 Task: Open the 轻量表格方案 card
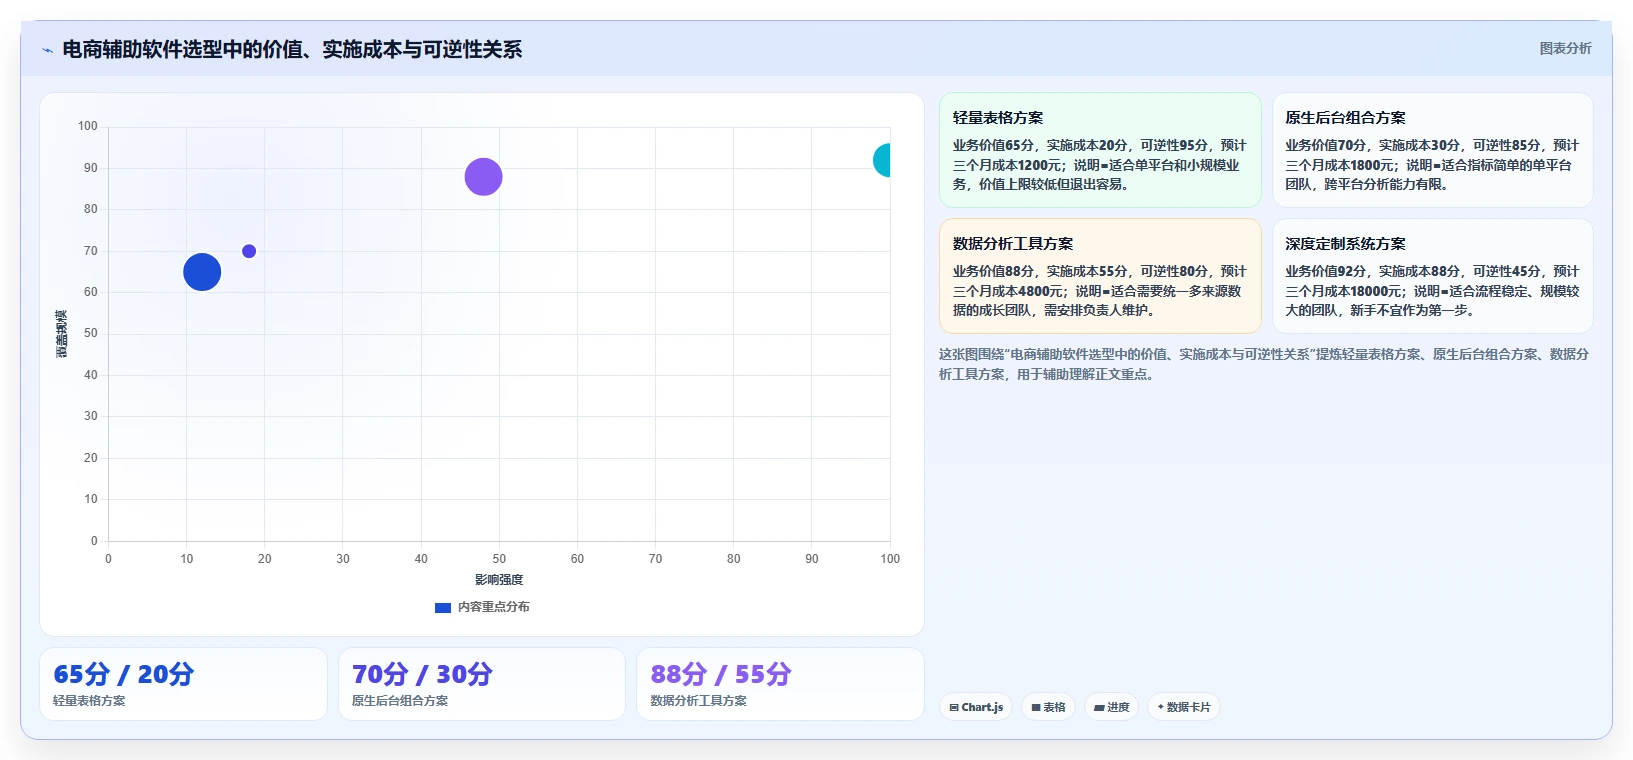(x=1100, y=150)
